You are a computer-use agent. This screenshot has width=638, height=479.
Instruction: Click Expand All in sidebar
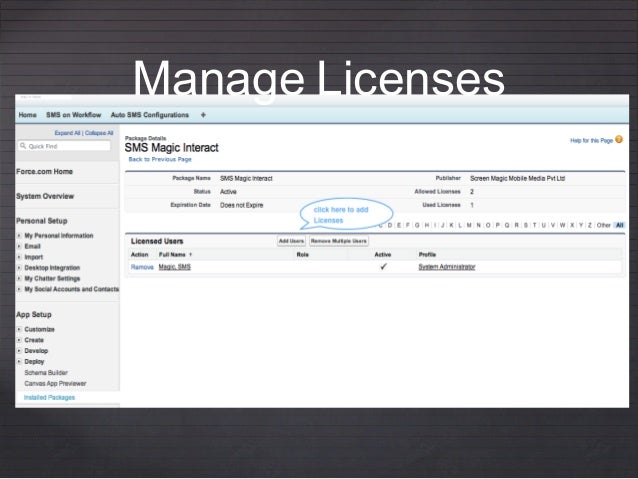[x=67, y=133]
